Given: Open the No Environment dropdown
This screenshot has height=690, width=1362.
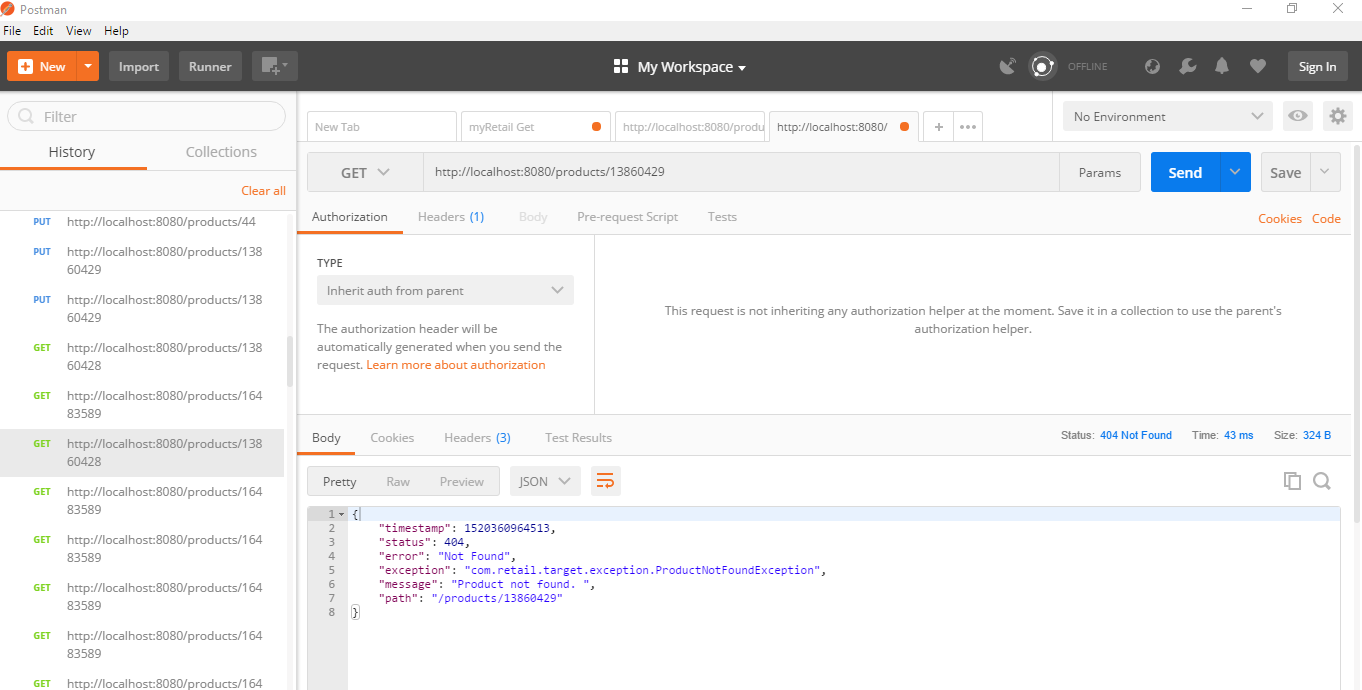Looking at the screenshot, I should [1167, 116].
